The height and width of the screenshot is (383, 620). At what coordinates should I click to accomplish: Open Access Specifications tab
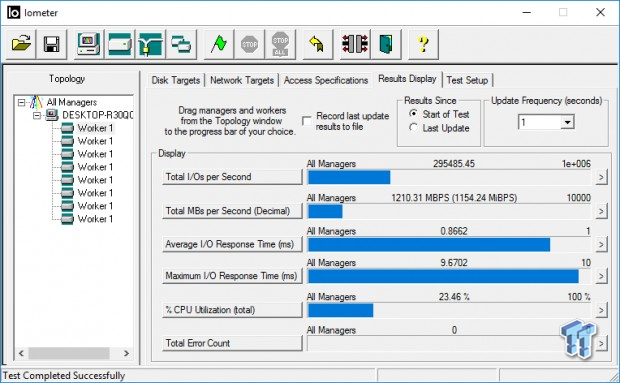pos(326,80)
